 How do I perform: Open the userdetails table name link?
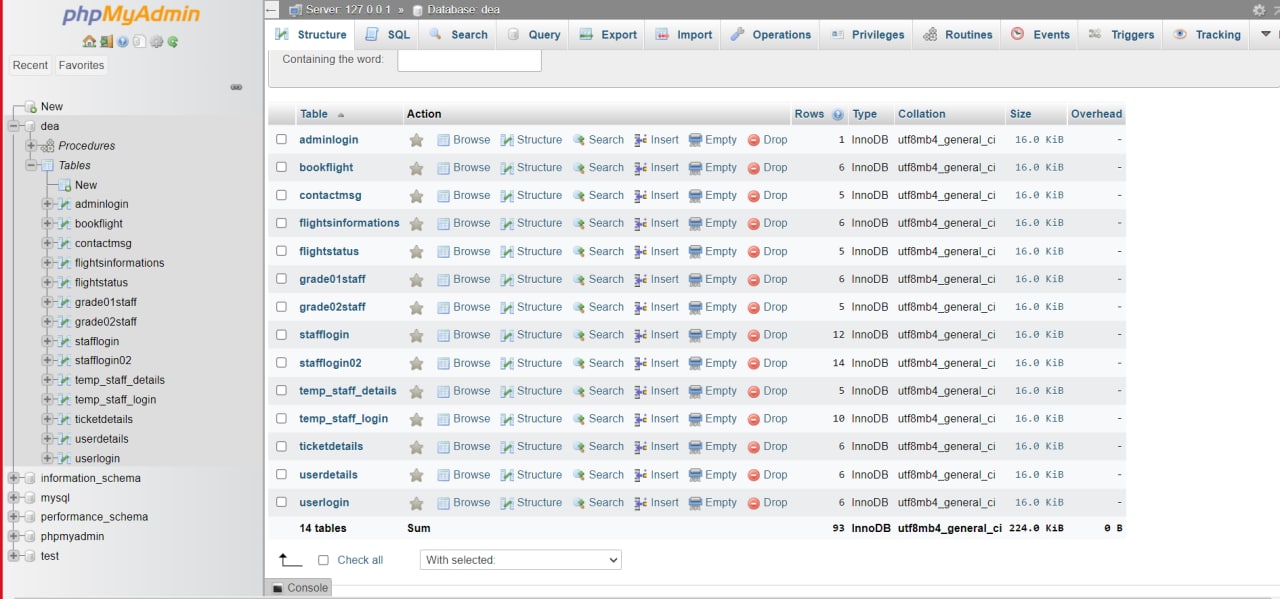click(328, 475)
